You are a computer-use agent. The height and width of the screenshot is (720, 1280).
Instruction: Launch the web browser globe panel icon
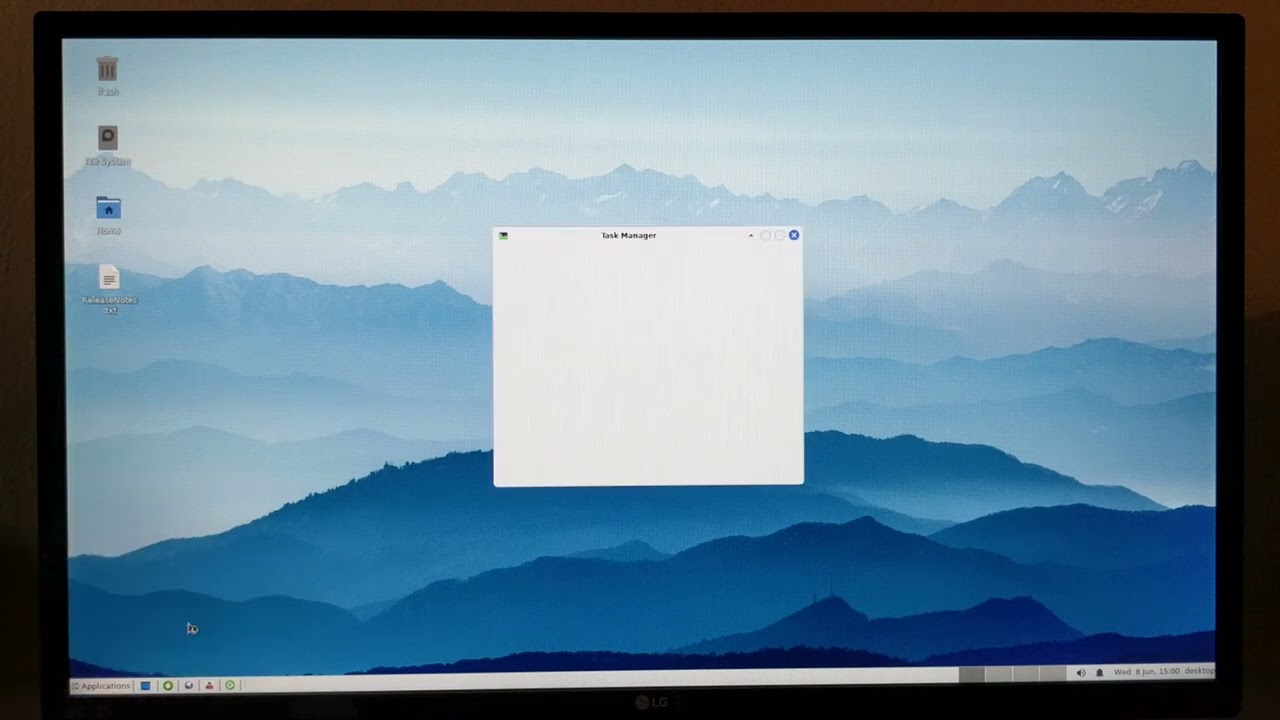189,686
